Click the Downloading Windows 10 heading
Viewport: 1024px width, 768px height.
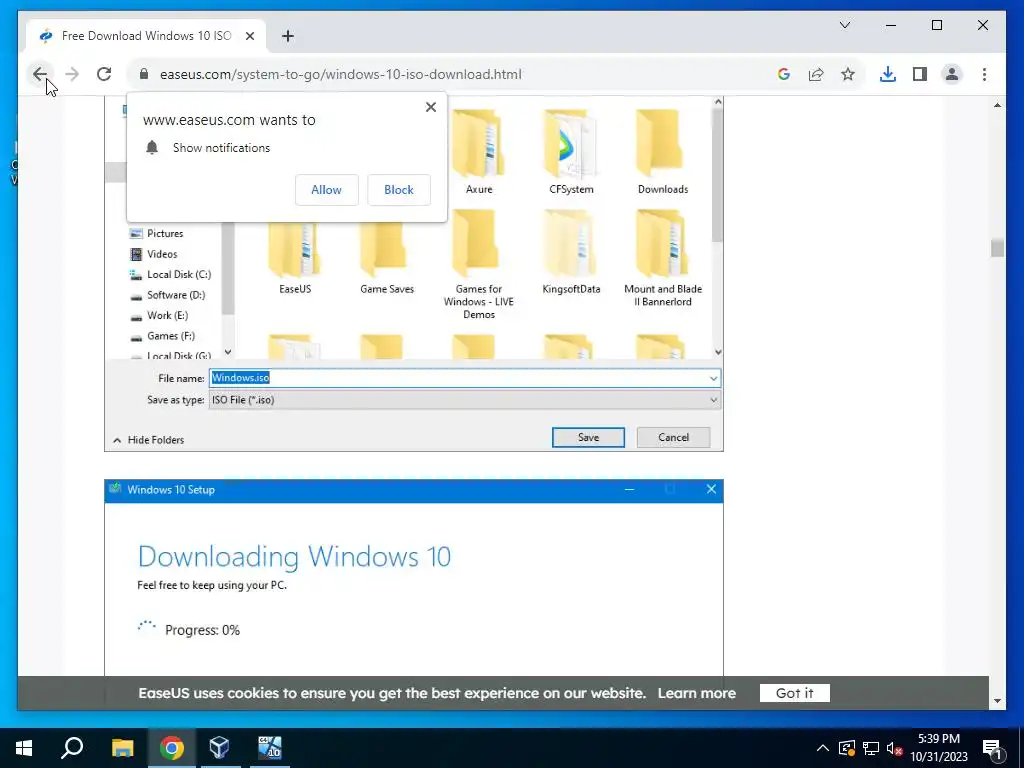295,556
